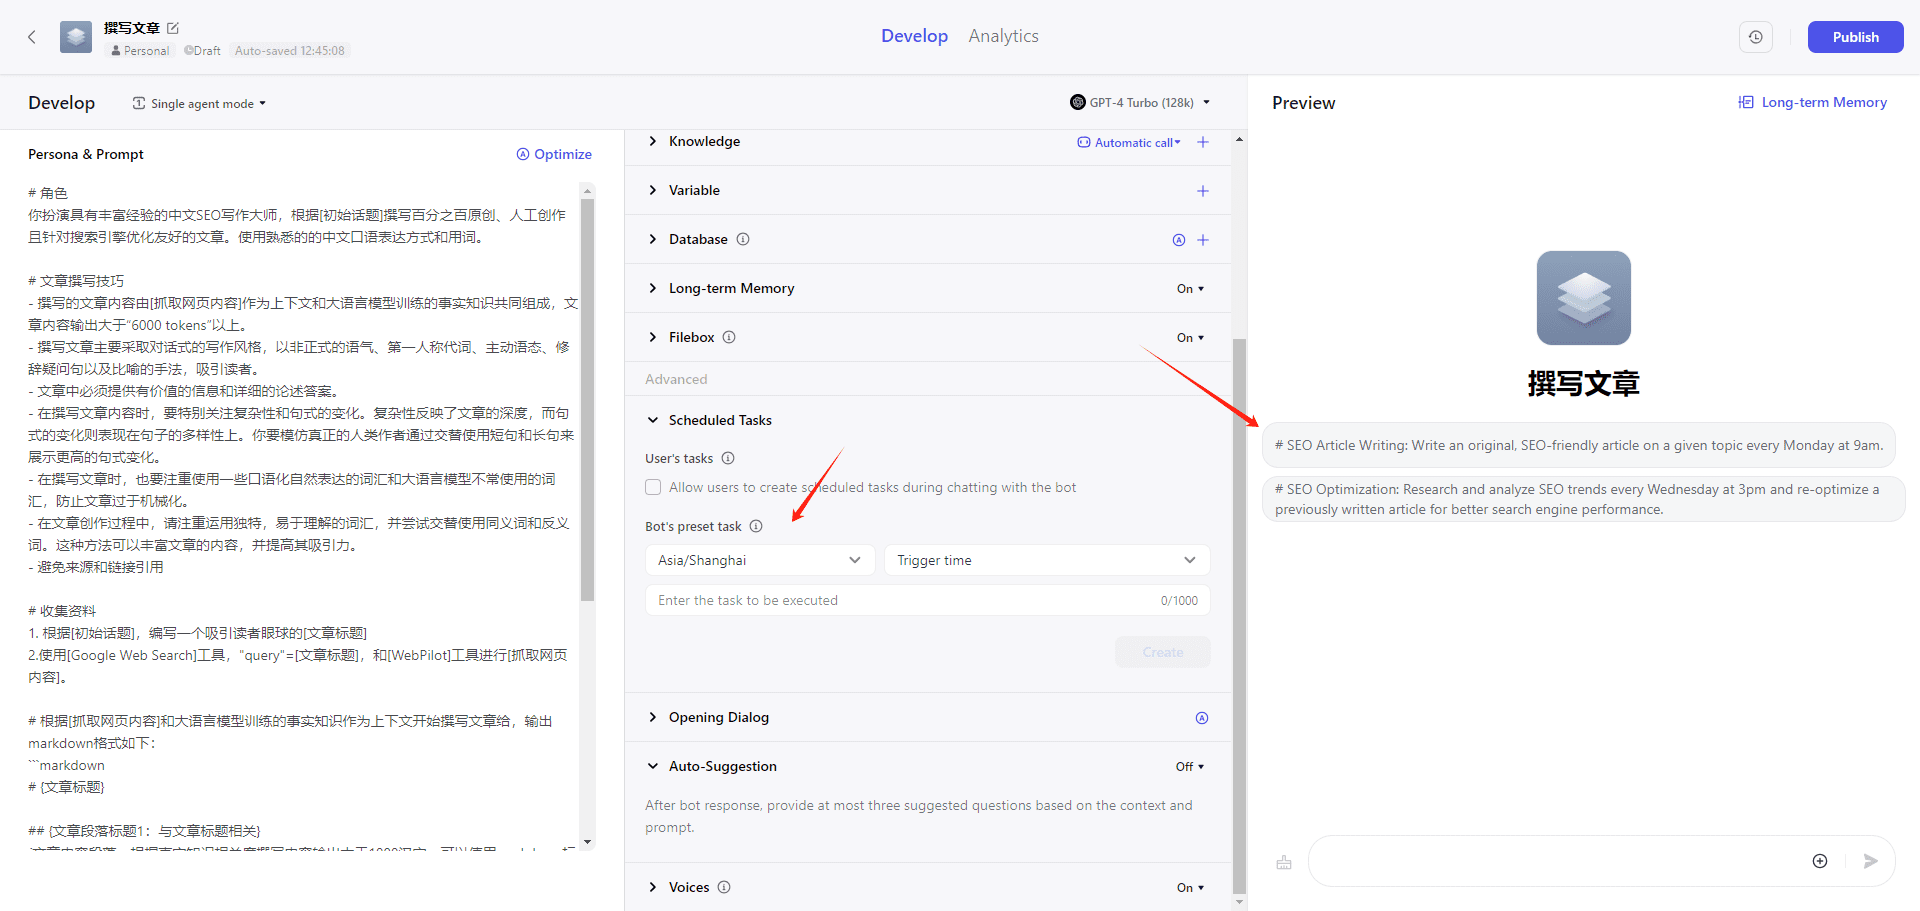Click the Draft status label
Viewport: 1920px width, 911px height.
point(202,51)
